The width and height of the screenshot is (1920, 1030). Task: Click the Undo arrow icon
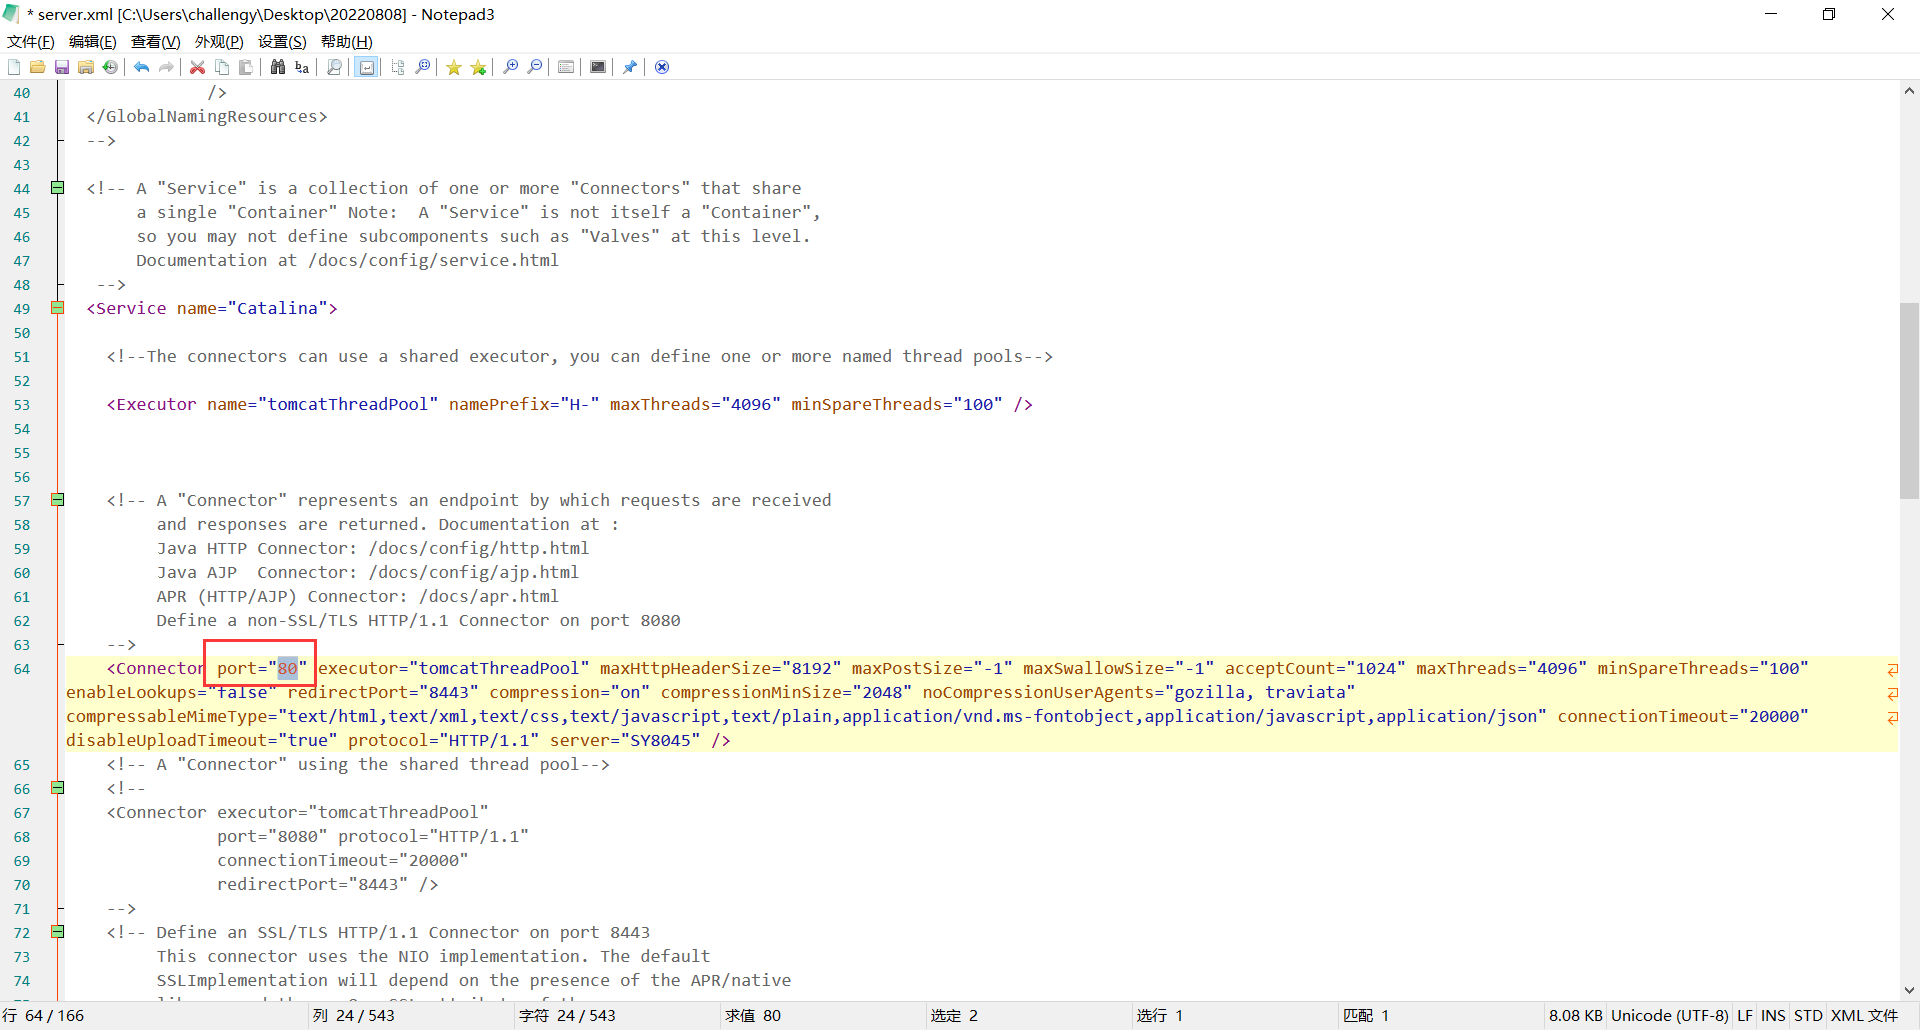click(x=142, y=67)
